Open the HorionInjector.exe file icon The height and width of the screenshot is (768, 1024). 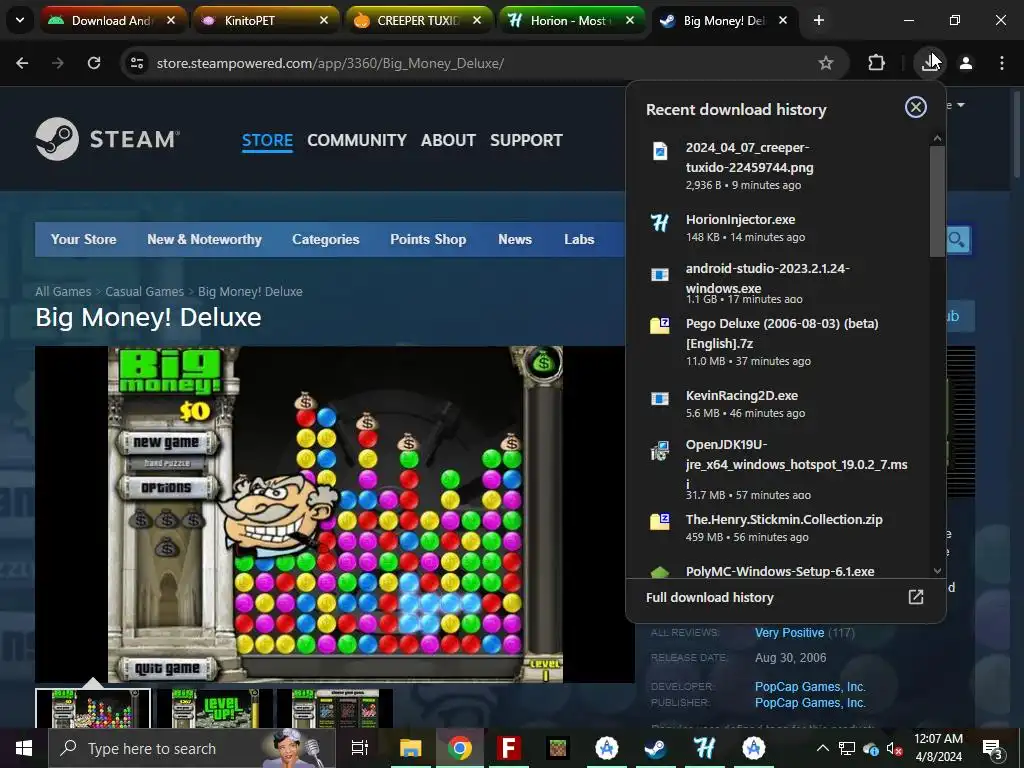pos(660,223)
